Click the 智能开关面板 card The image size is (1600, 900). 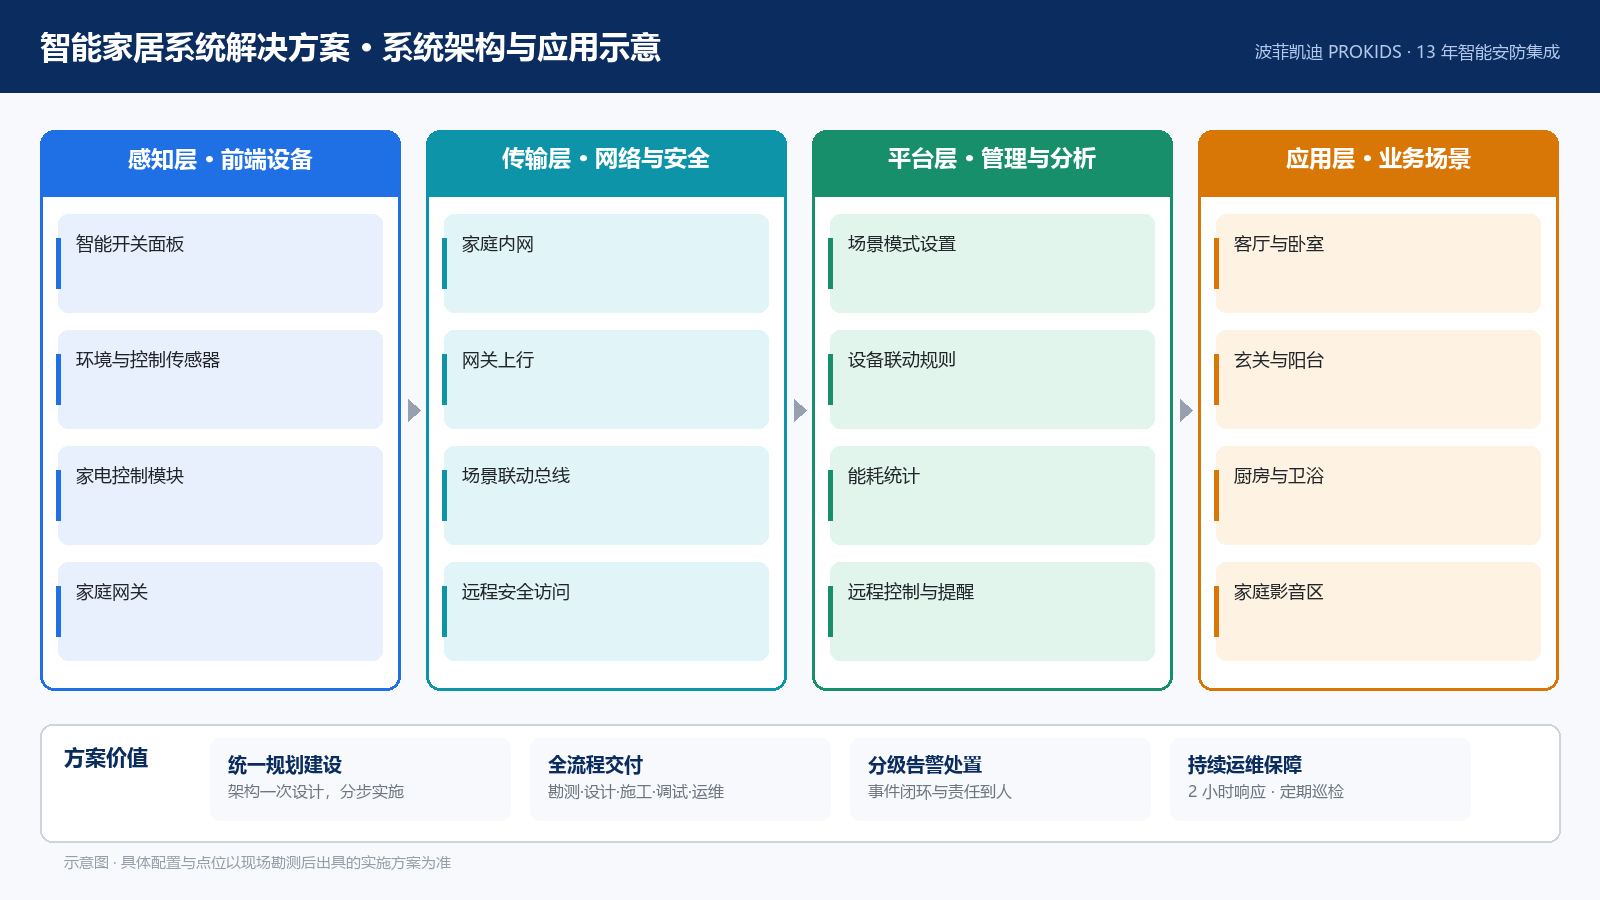(220, 263)
